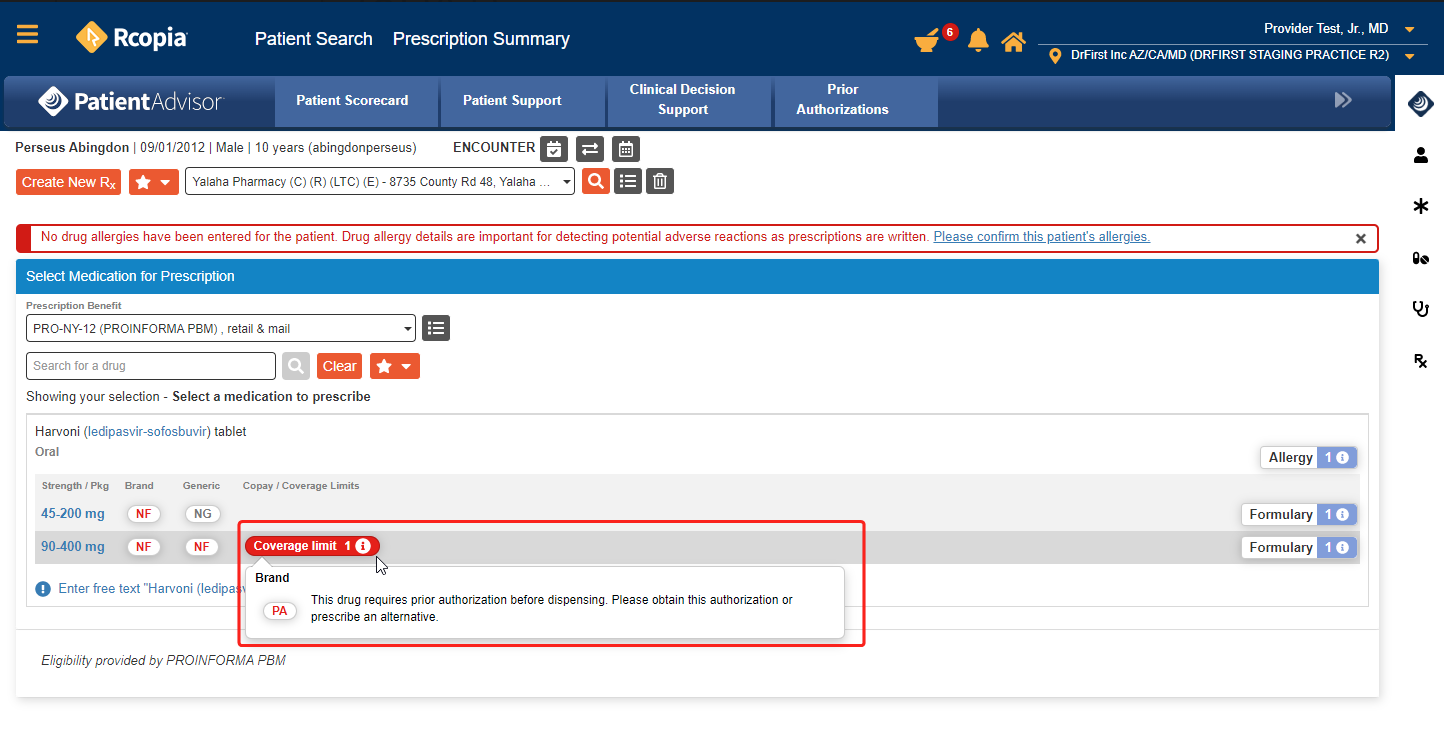This screenshot has height=741, width=1444.
Task: Click the Eligibility provided by PROINFORMA PBM text
Action: pos(164,660)
